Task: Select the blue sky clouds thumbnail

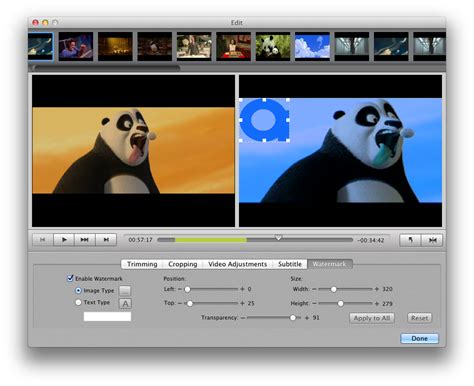Action: pyautogui.click(x=312, y=46)
